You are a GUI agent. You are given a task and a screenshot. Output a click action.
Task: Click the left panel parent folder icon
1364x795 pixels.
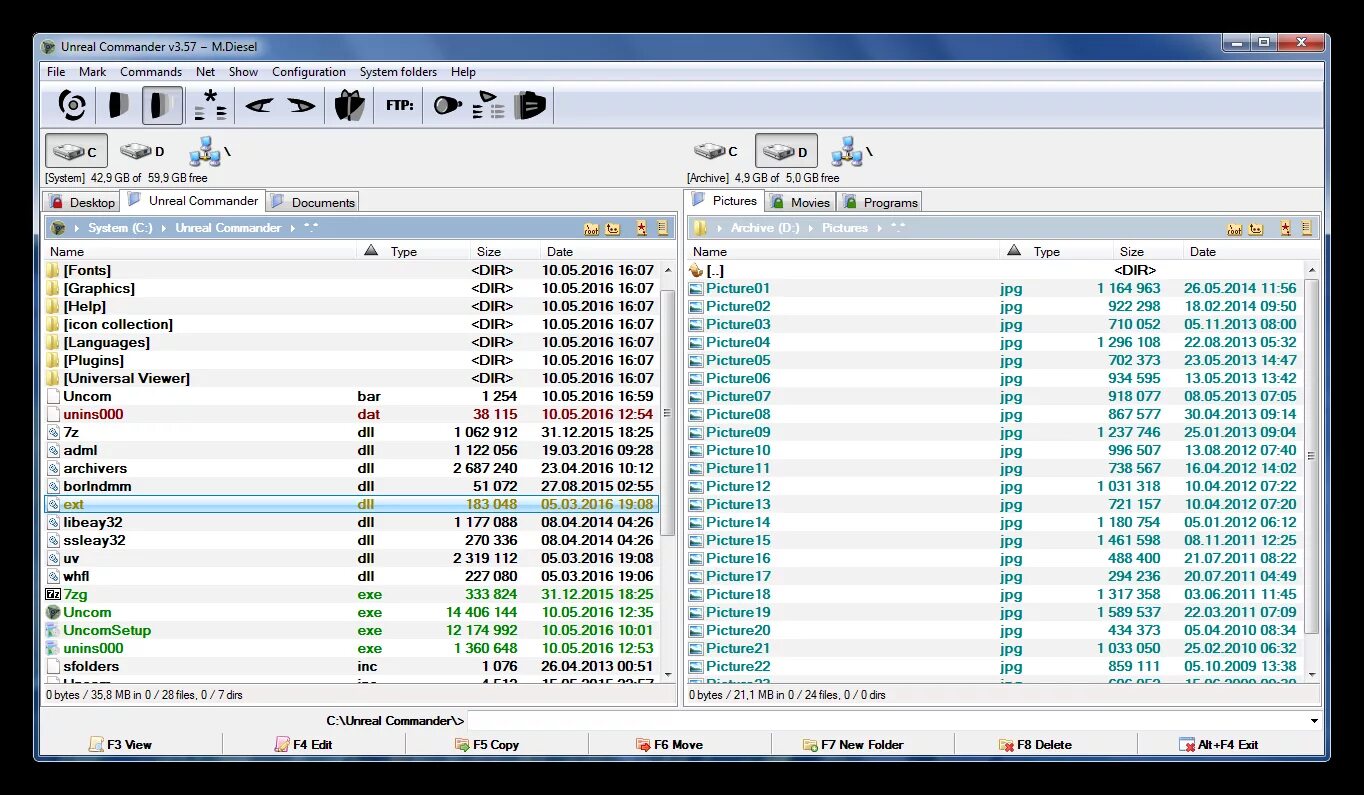[x=612, y=228]
